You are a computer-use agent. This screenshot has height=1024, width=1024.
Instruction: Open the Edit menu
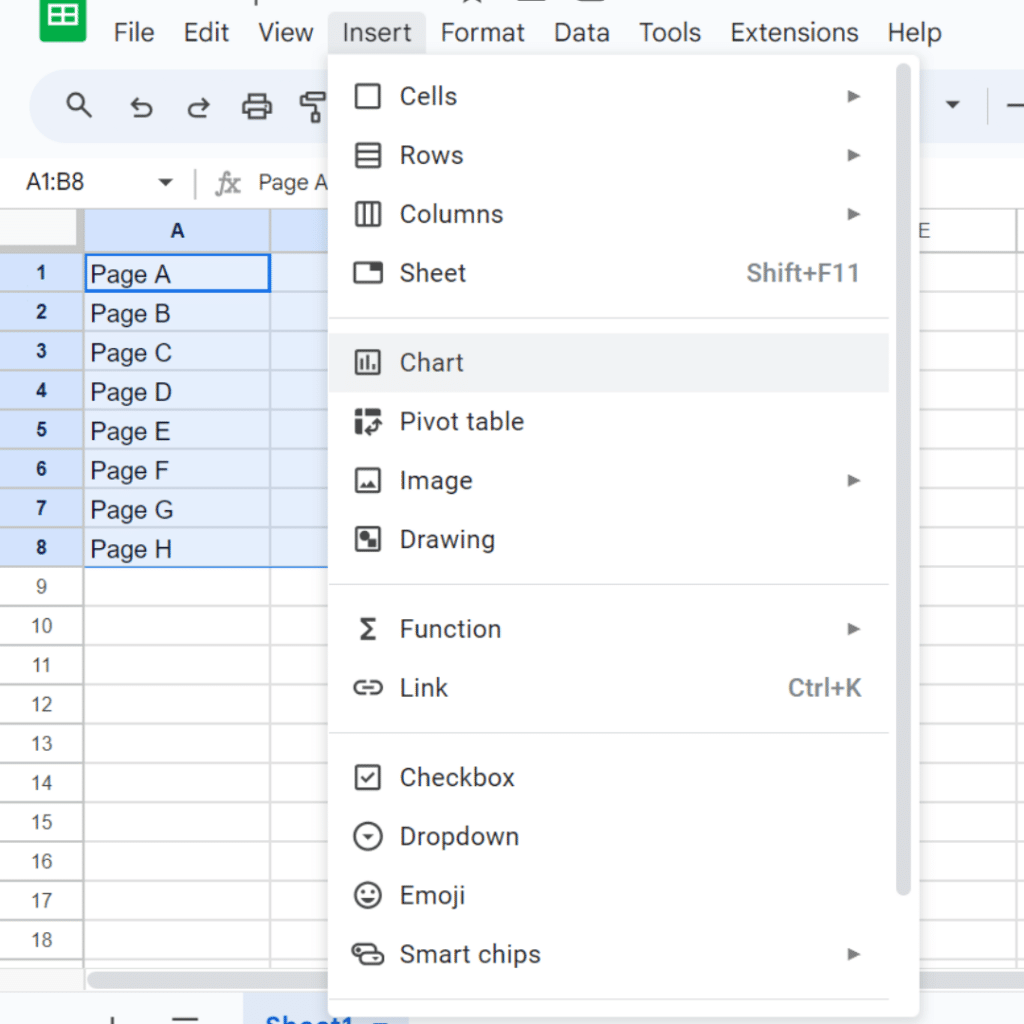pos(206,33)
